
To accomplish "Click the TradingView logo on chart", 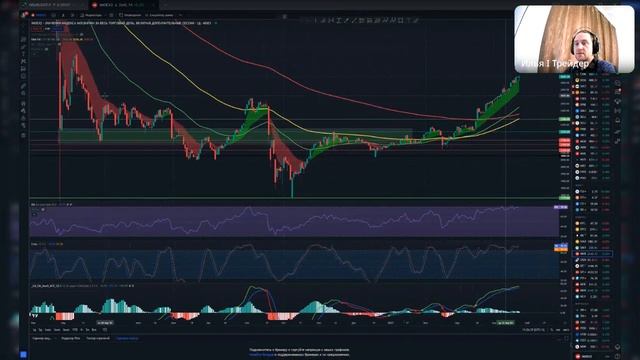I will [35, 315].
